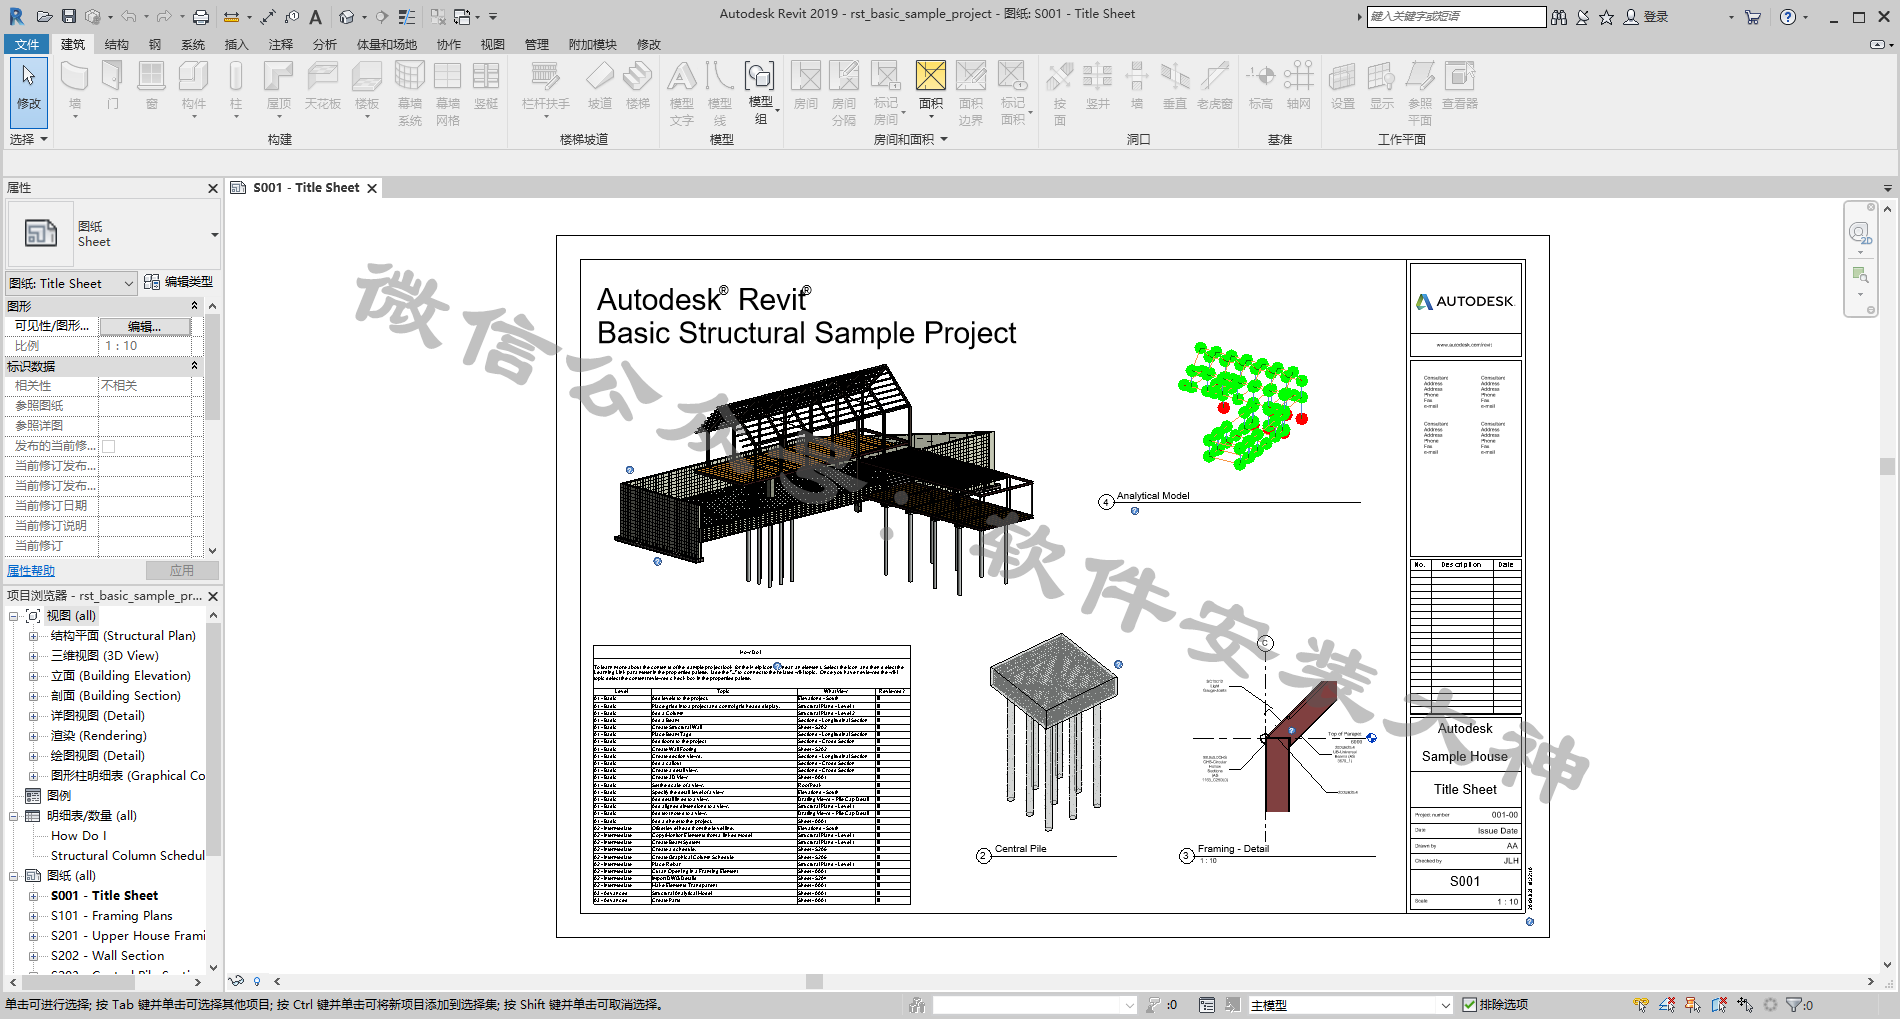The image size is (1900, 1019).
Task: Select S202 - Wall Section sheet
Action: coord(107,956)
